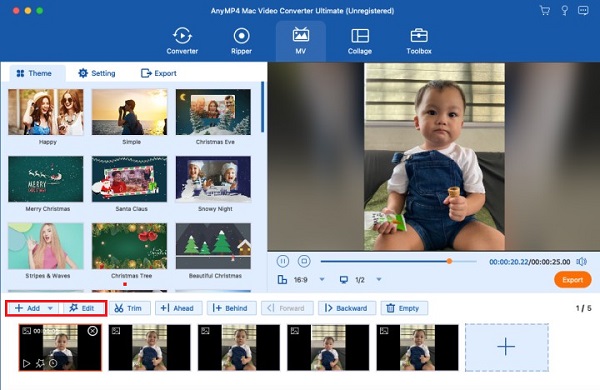Remove the first clip with its X icon
600x390 pixels.
point(93,331)
